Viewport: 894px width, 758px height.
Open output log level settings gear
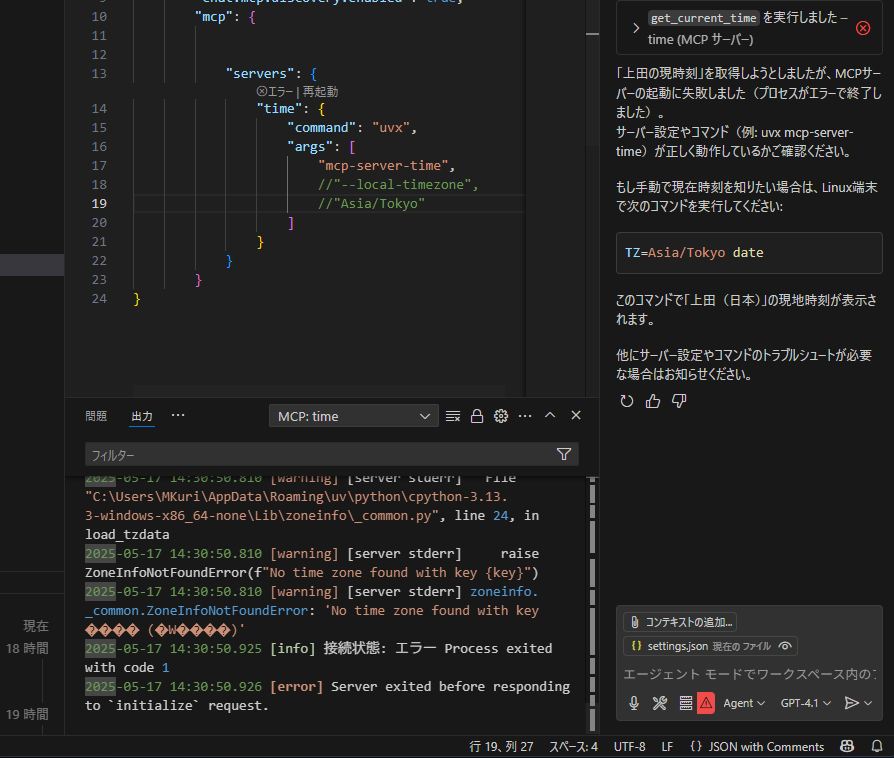501,416
